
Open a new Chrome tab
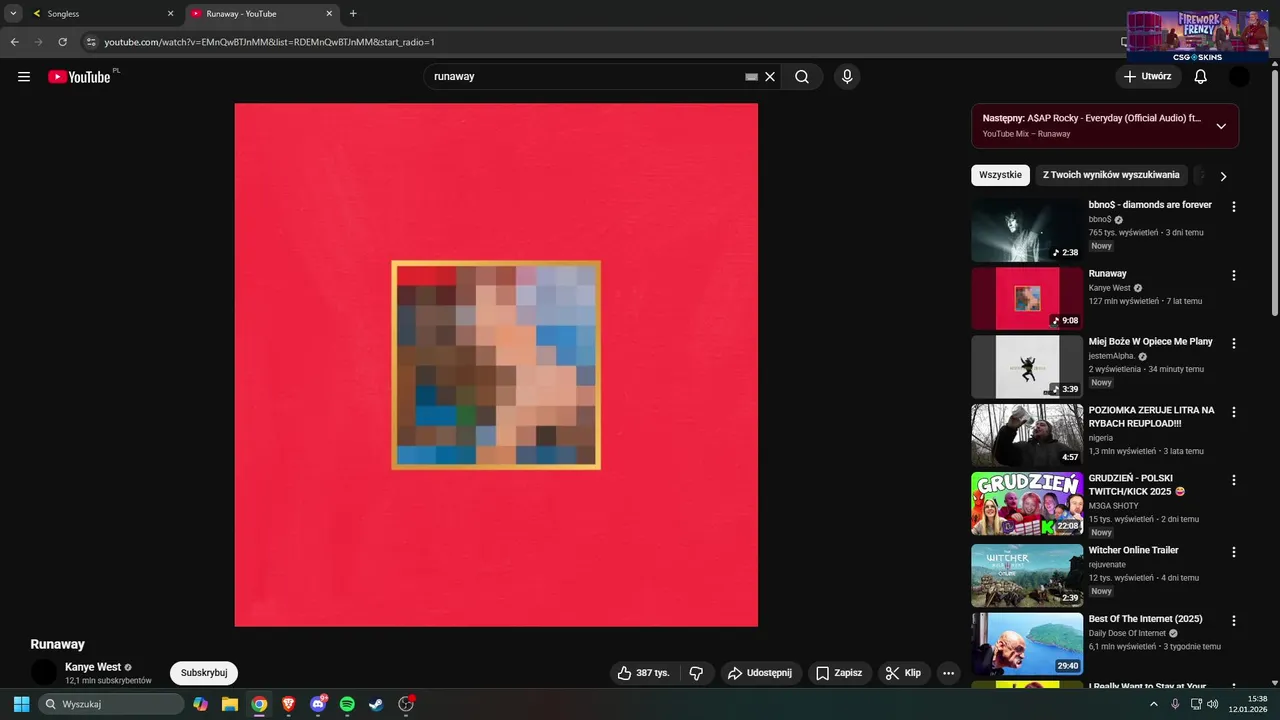point(353,14)
